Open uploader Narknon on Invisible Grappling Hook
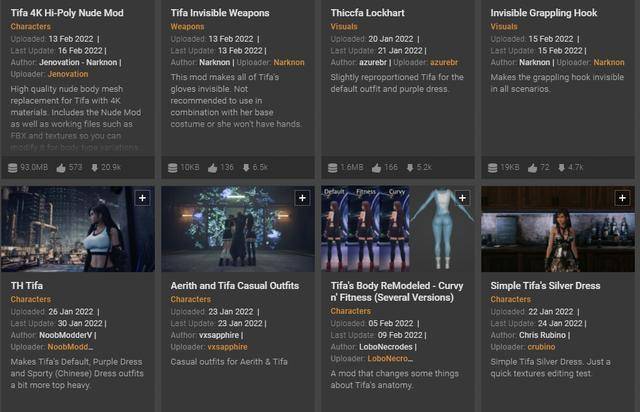The image size is (640, 412). coord(609,62)
